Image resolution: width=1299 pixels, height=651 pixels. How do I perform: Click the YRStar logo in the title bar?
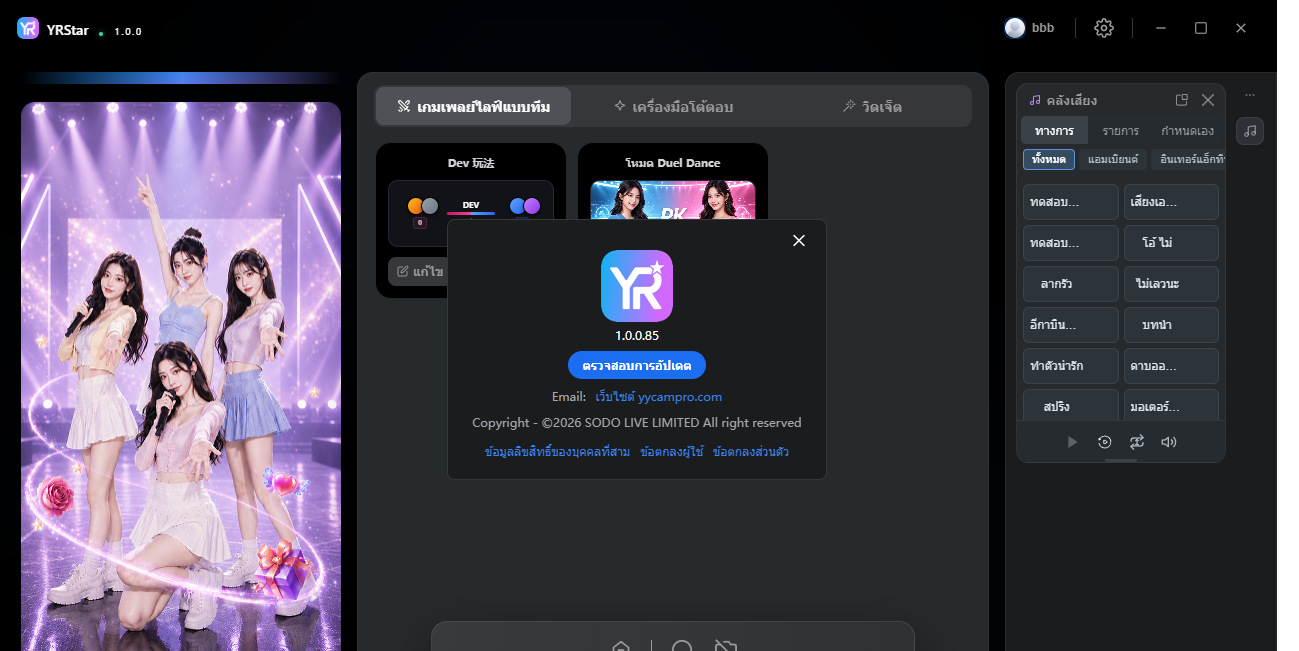28,28
